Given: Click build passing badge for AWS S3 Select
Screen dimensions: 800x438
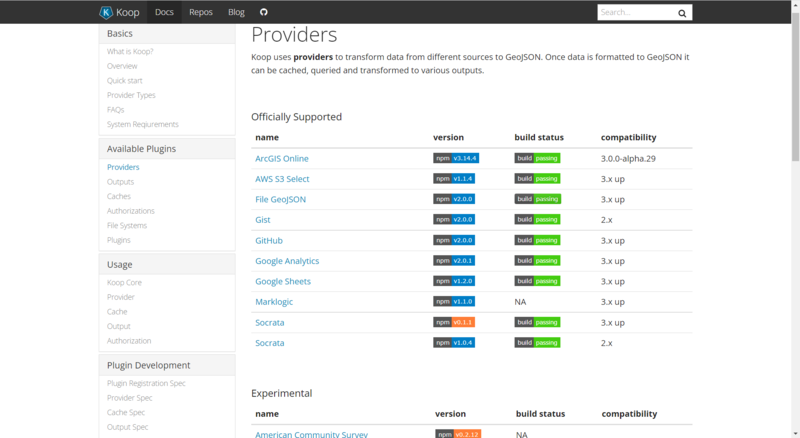Looking at the screenshot, I should 537,179.
